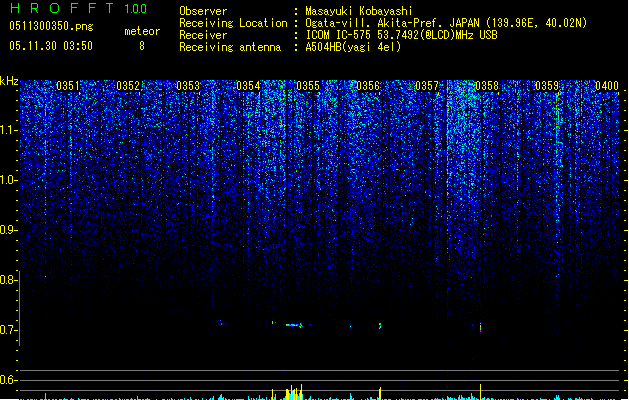Click the 1.0 kHz axis label

click(x=8, y=180)
